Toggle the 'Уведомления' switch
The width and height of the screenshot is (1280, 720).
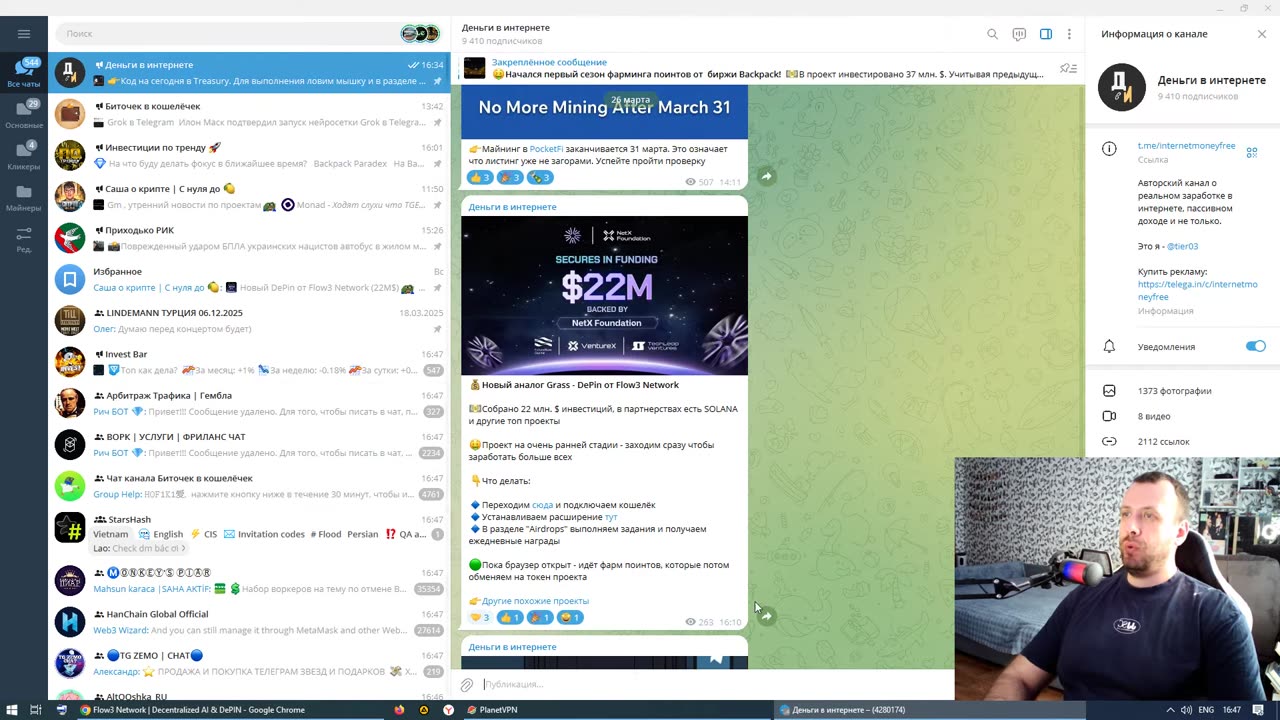[1255, 346]
